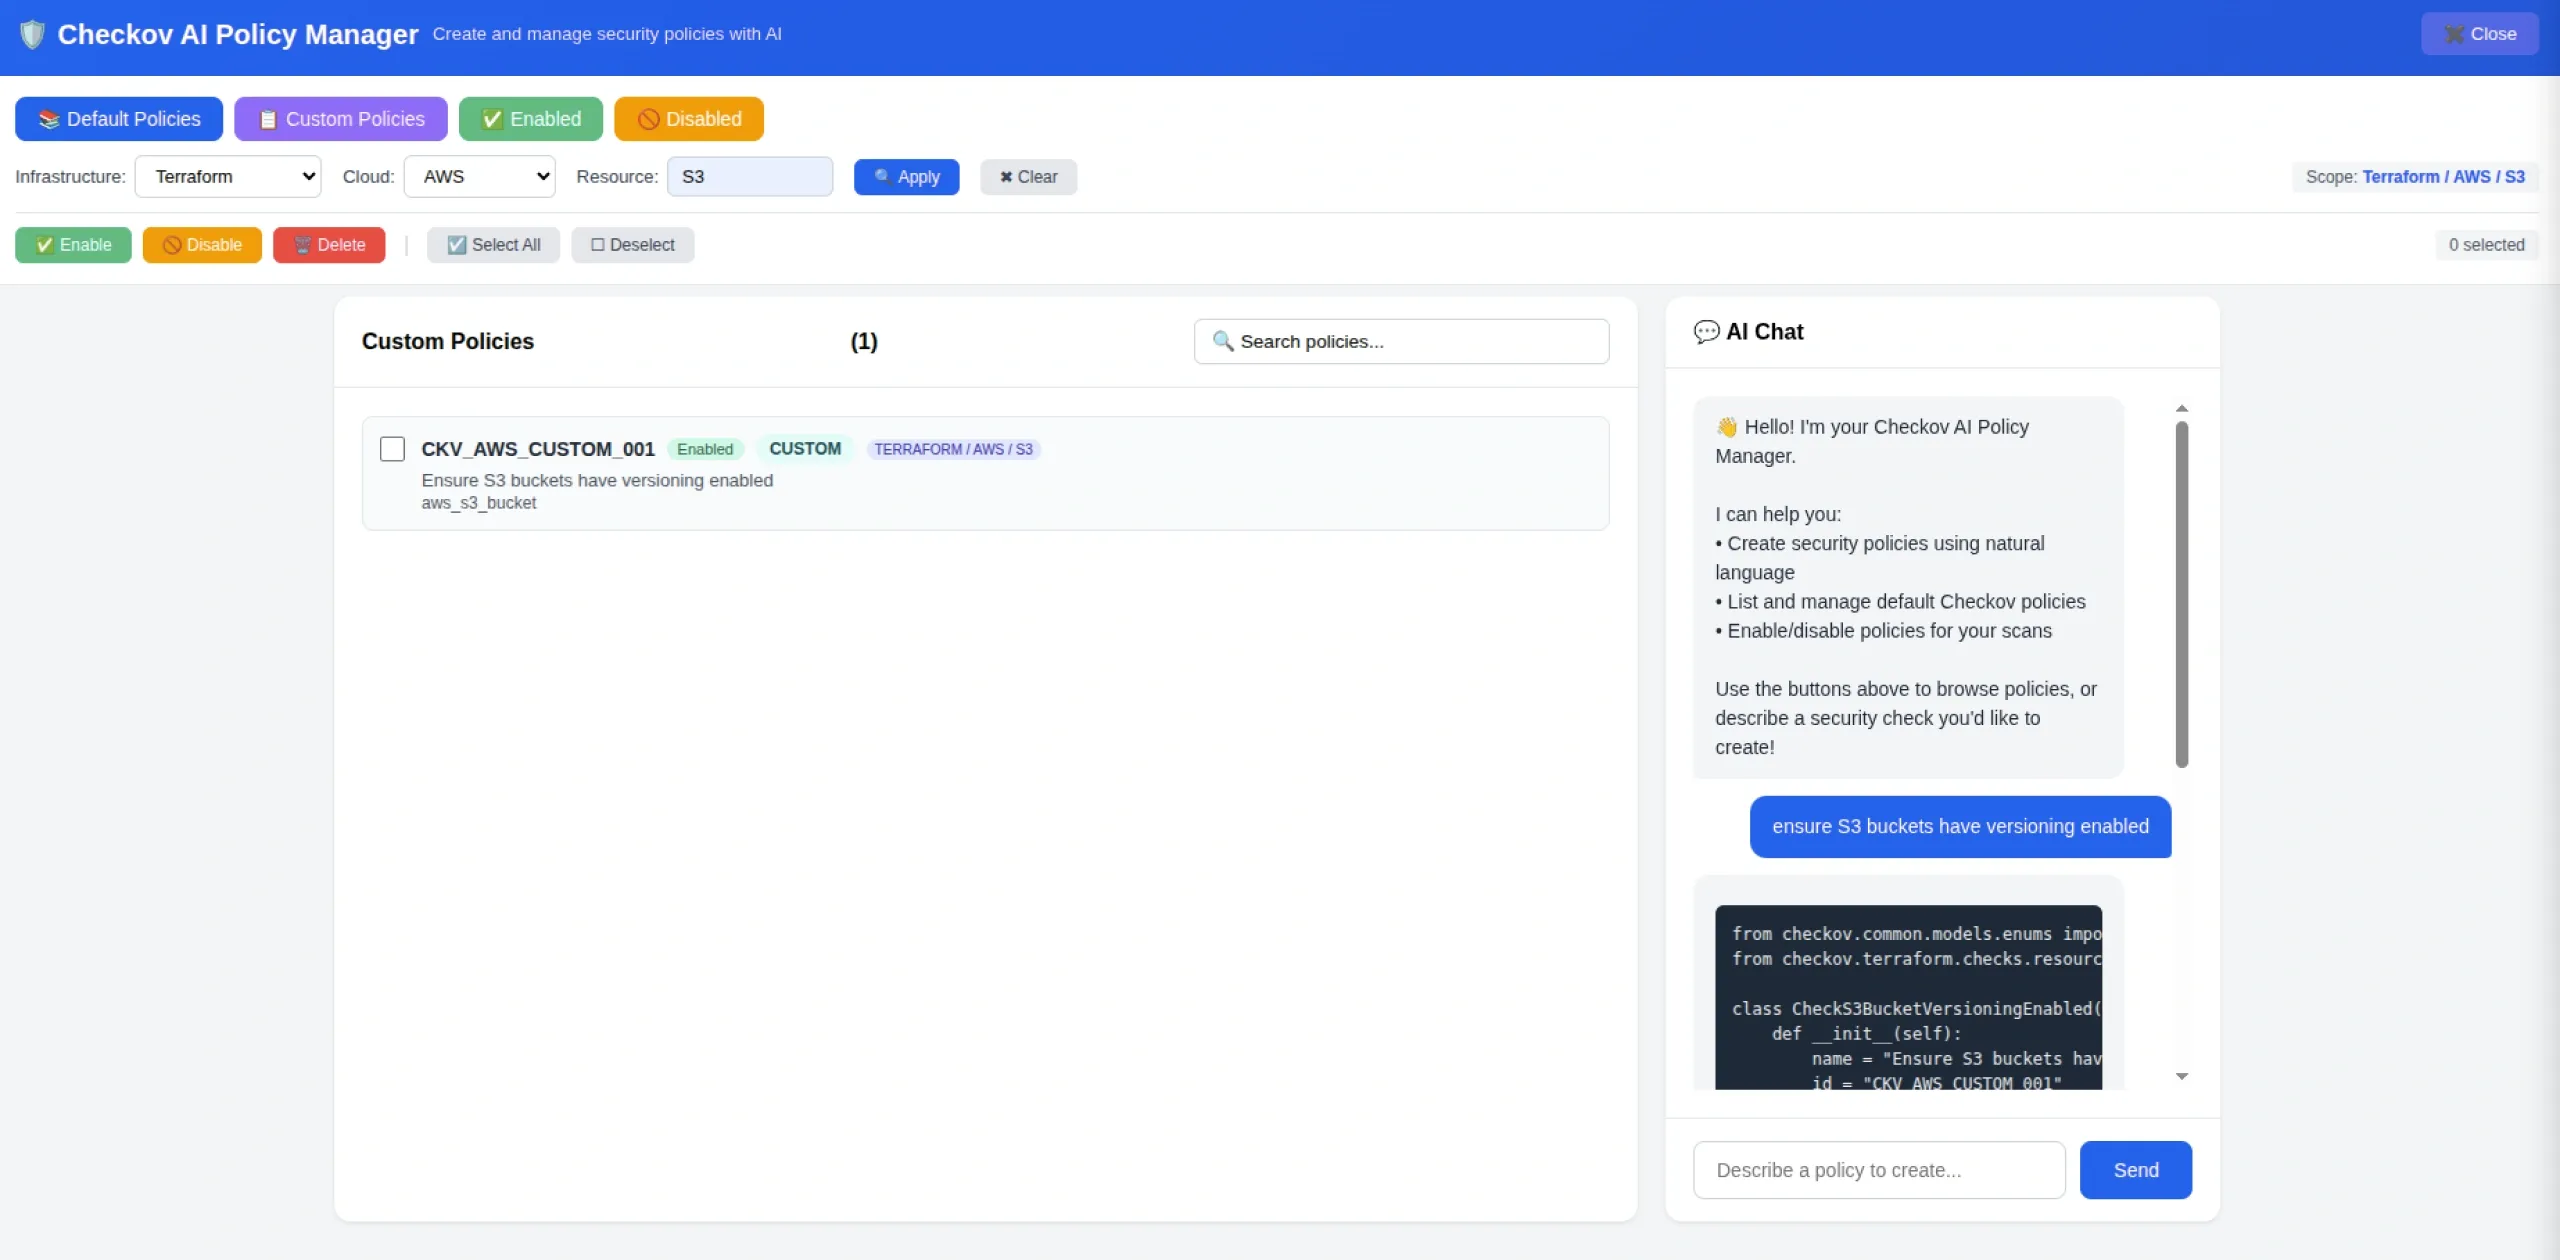2560x1260 pixels.
Task: Click the AI Chat speech bubble icon
Action: (x=1707, y=331)
